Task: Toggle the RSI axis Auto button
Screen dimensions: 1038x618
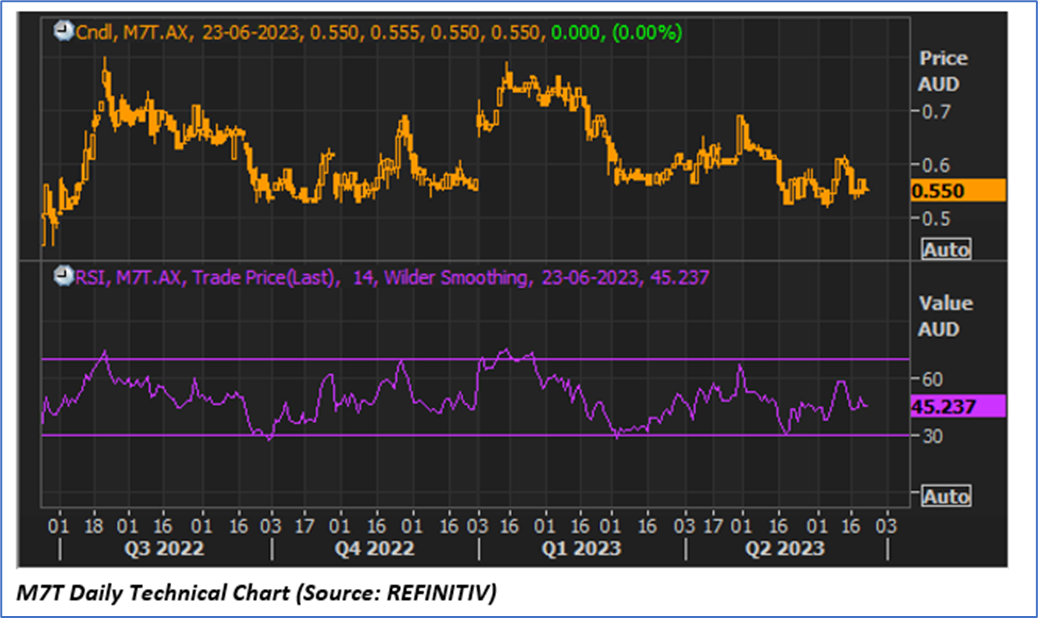Action: [947, 496]
